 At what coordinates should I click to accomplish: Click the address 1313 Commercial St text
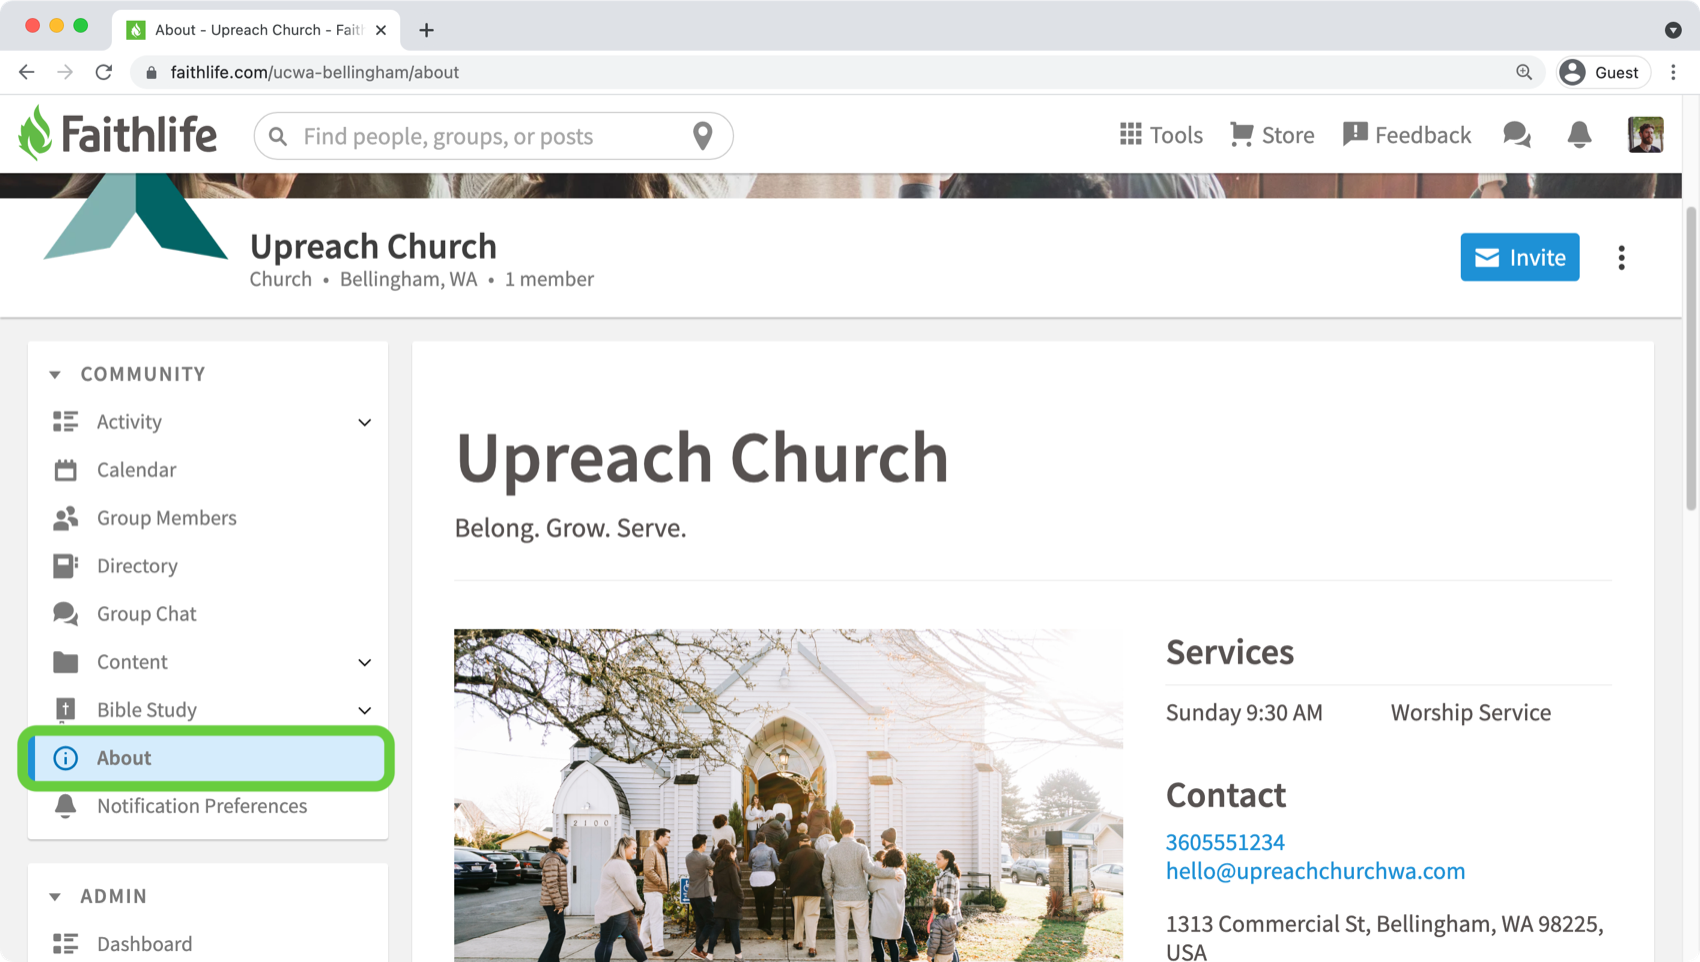click(1384, 937)
